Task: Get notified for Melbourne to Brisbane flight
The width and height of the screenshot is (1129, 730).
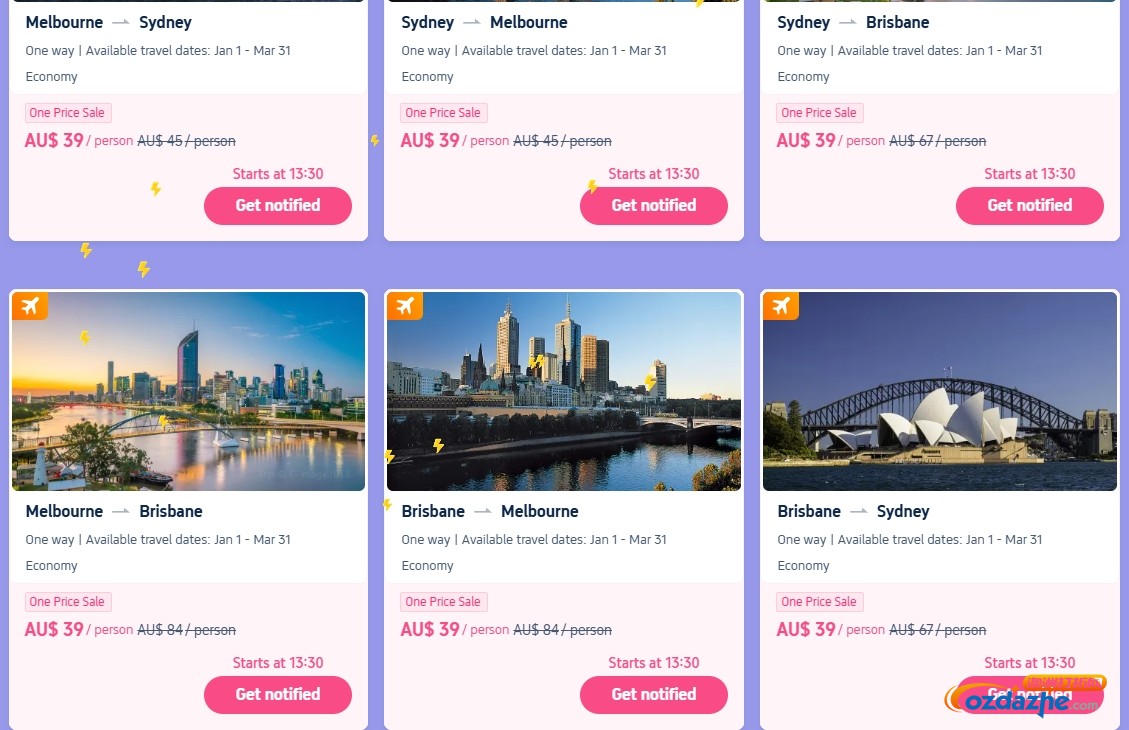Action: coord(278,695)
